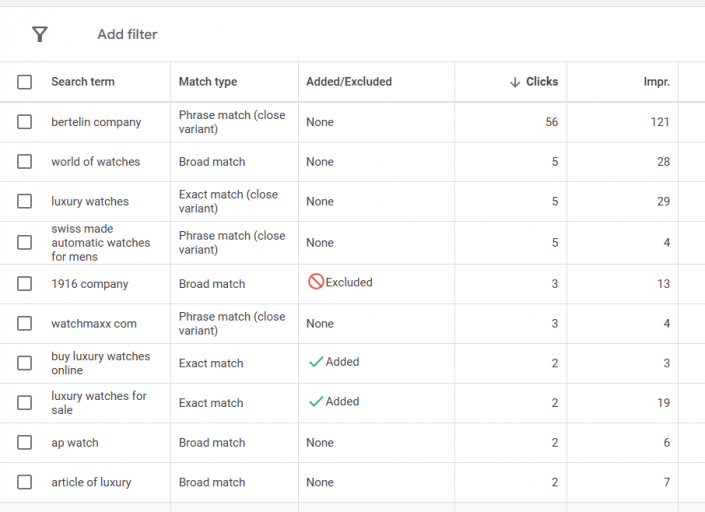Tick the luxury watches row checkbox
Screen dimensions: 705x512
25,202
